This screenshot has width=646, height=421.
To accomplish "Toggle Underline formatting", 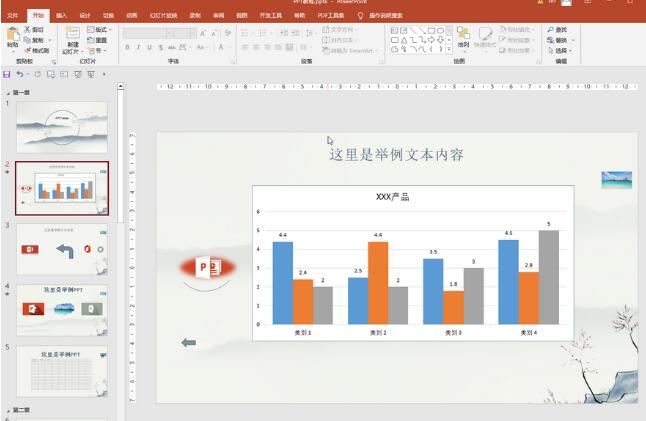I will point(150,47).
